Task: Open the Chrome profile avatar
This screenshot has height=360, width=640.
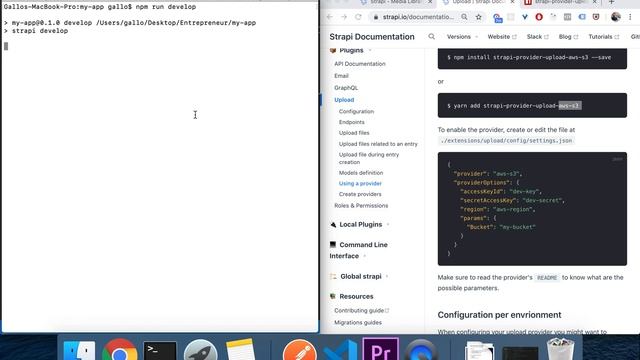Action: pyautogui.click(x=616, y=17)
